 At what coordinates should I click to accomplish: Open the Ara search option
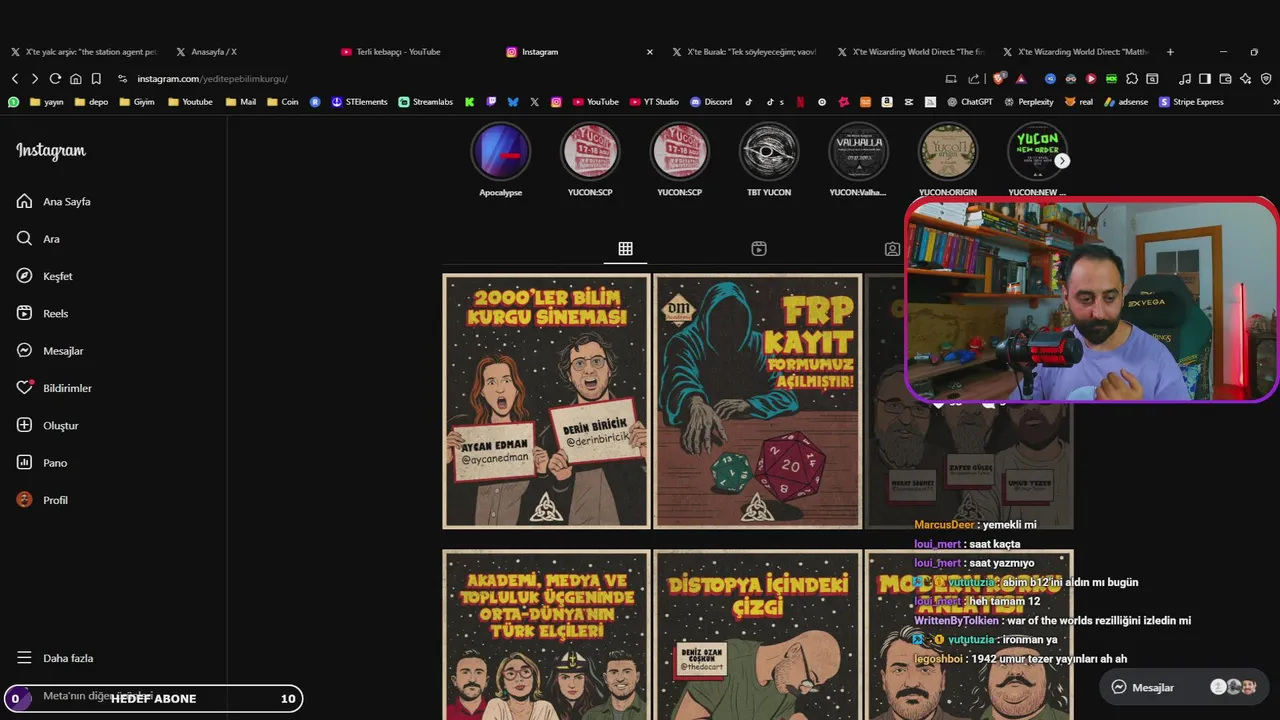[x=38, y=239]
